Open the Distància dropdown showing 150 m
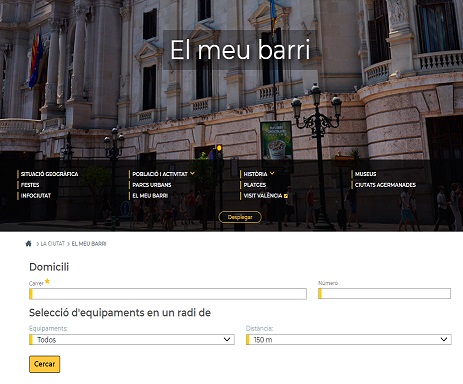 point(349,340)
